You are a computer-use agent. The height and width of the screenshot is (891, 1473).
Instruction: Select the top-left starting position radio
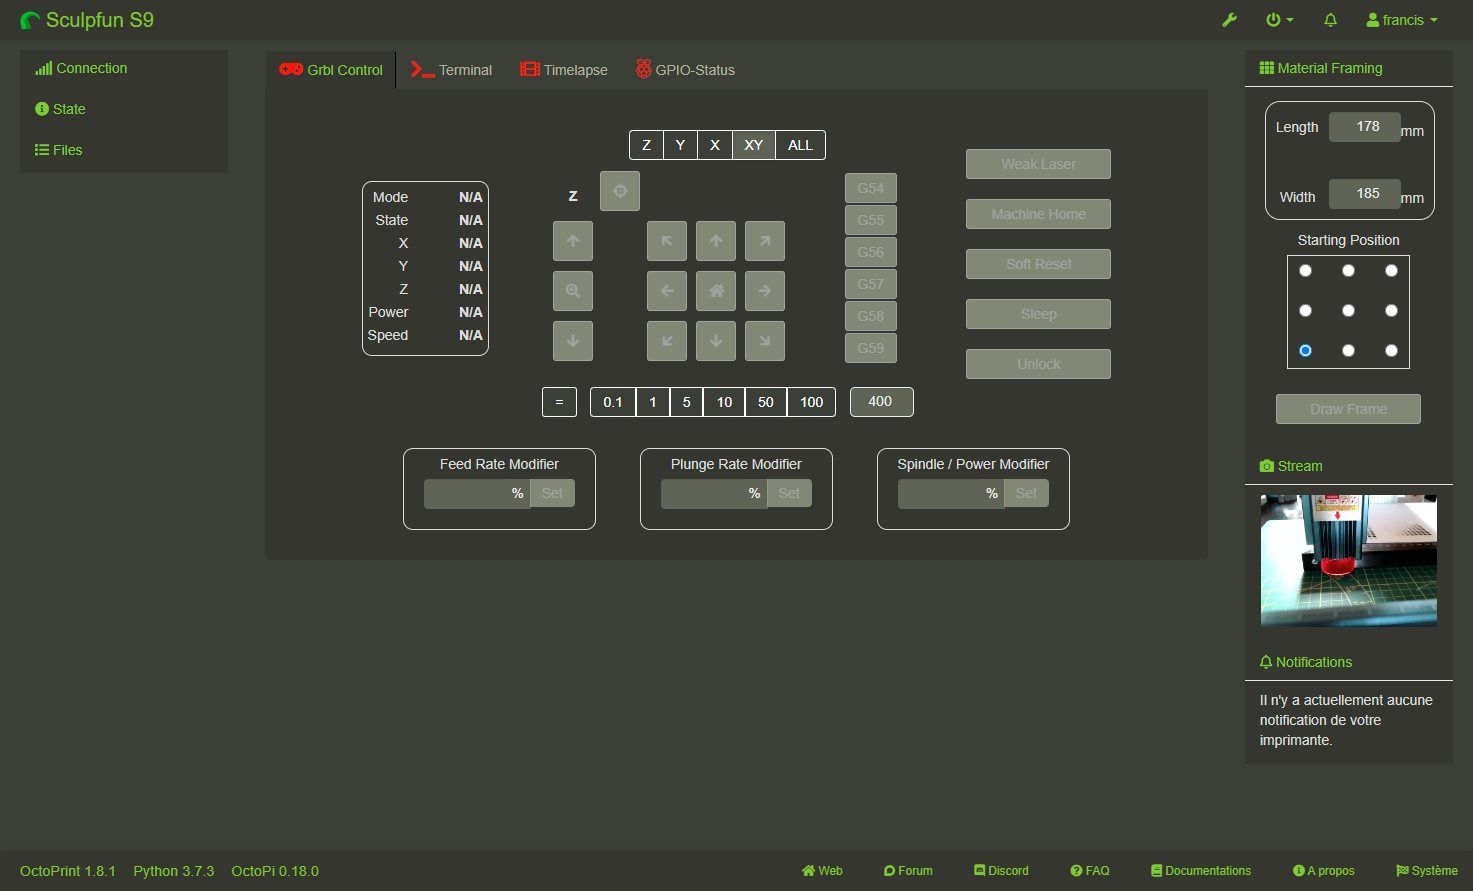tap(1305, 270)
